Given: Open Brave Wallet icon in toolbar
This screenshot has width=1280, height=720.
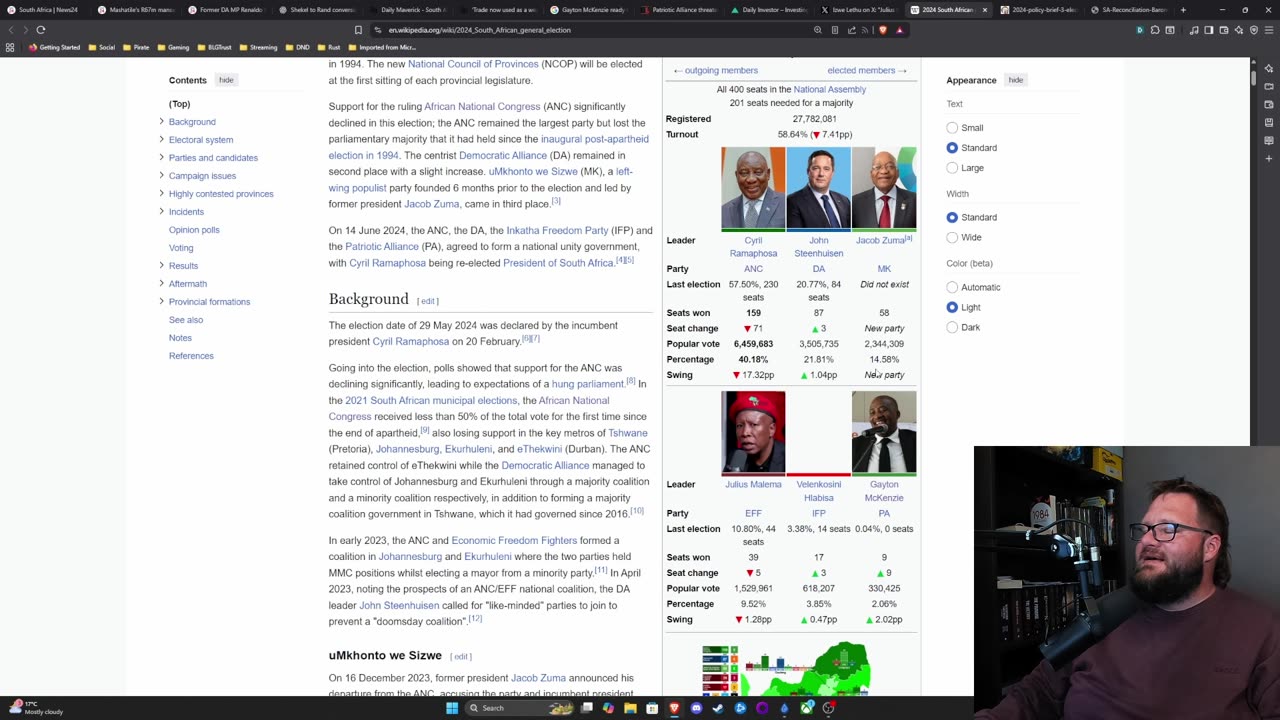Looking at the screenshot, I should pos(1224,30).
